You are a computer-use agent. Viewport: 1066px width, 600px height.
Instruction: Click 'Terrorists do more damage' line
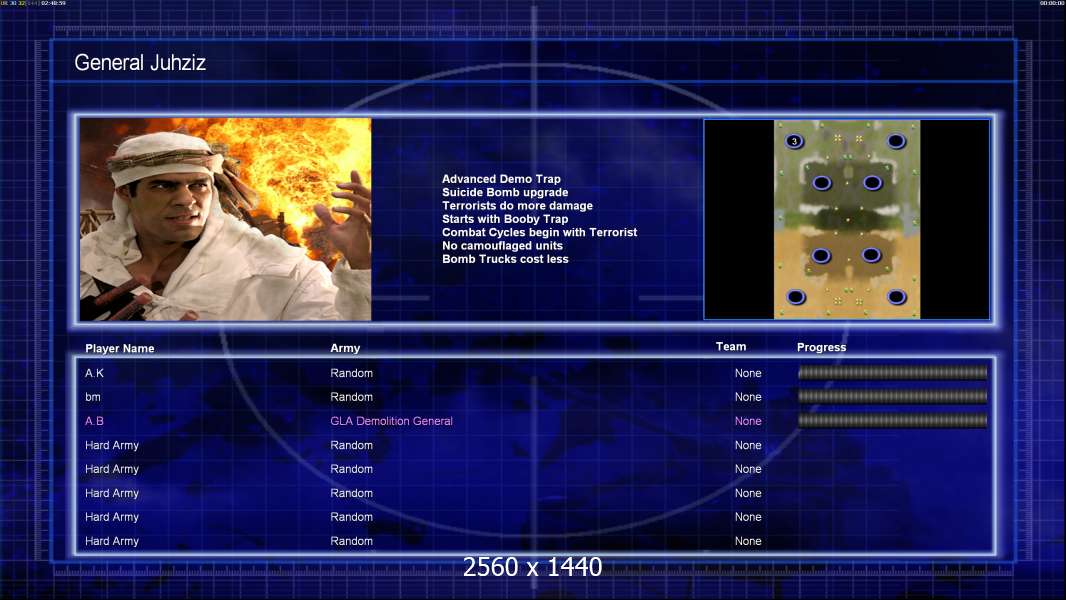517,205
